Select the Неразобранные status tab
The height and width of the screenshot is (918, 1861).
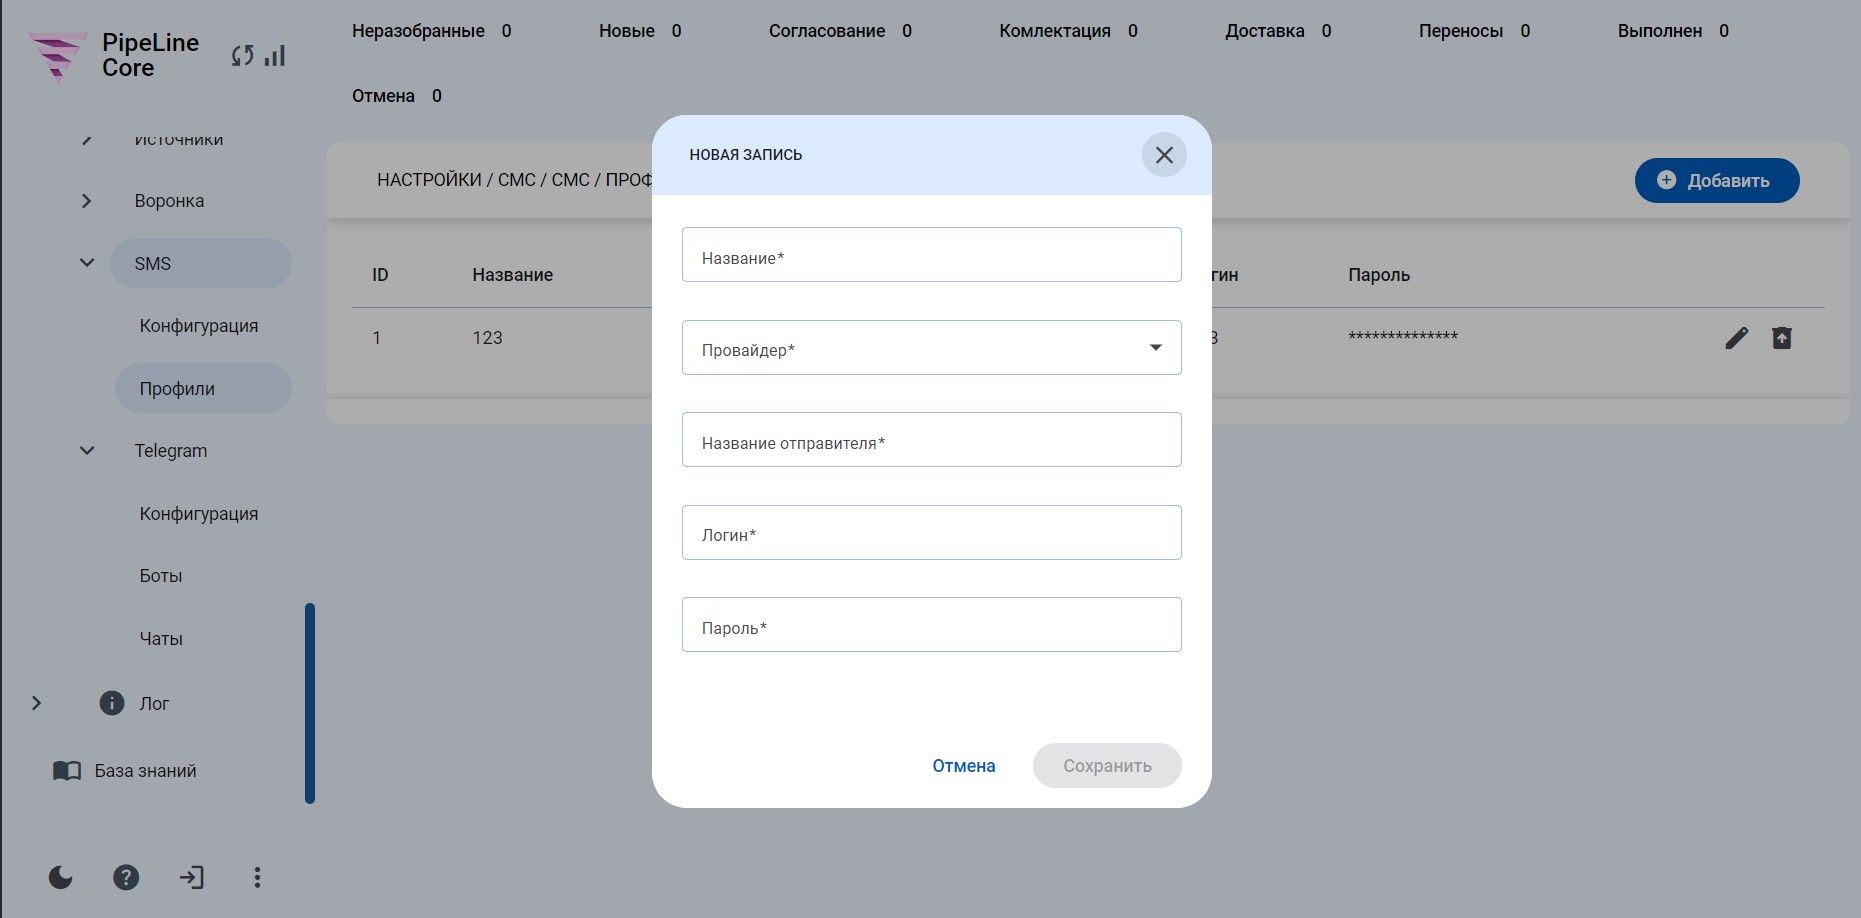[431, 31]
